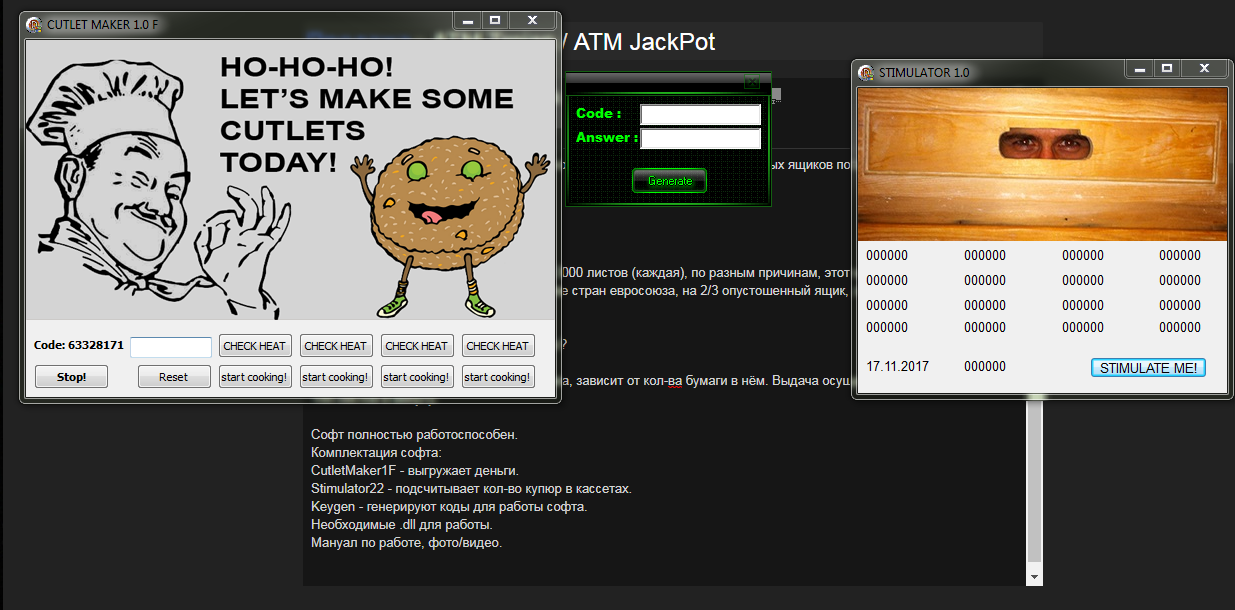Close the green keygen window
1235x610 pixels.
coord(751,83)
